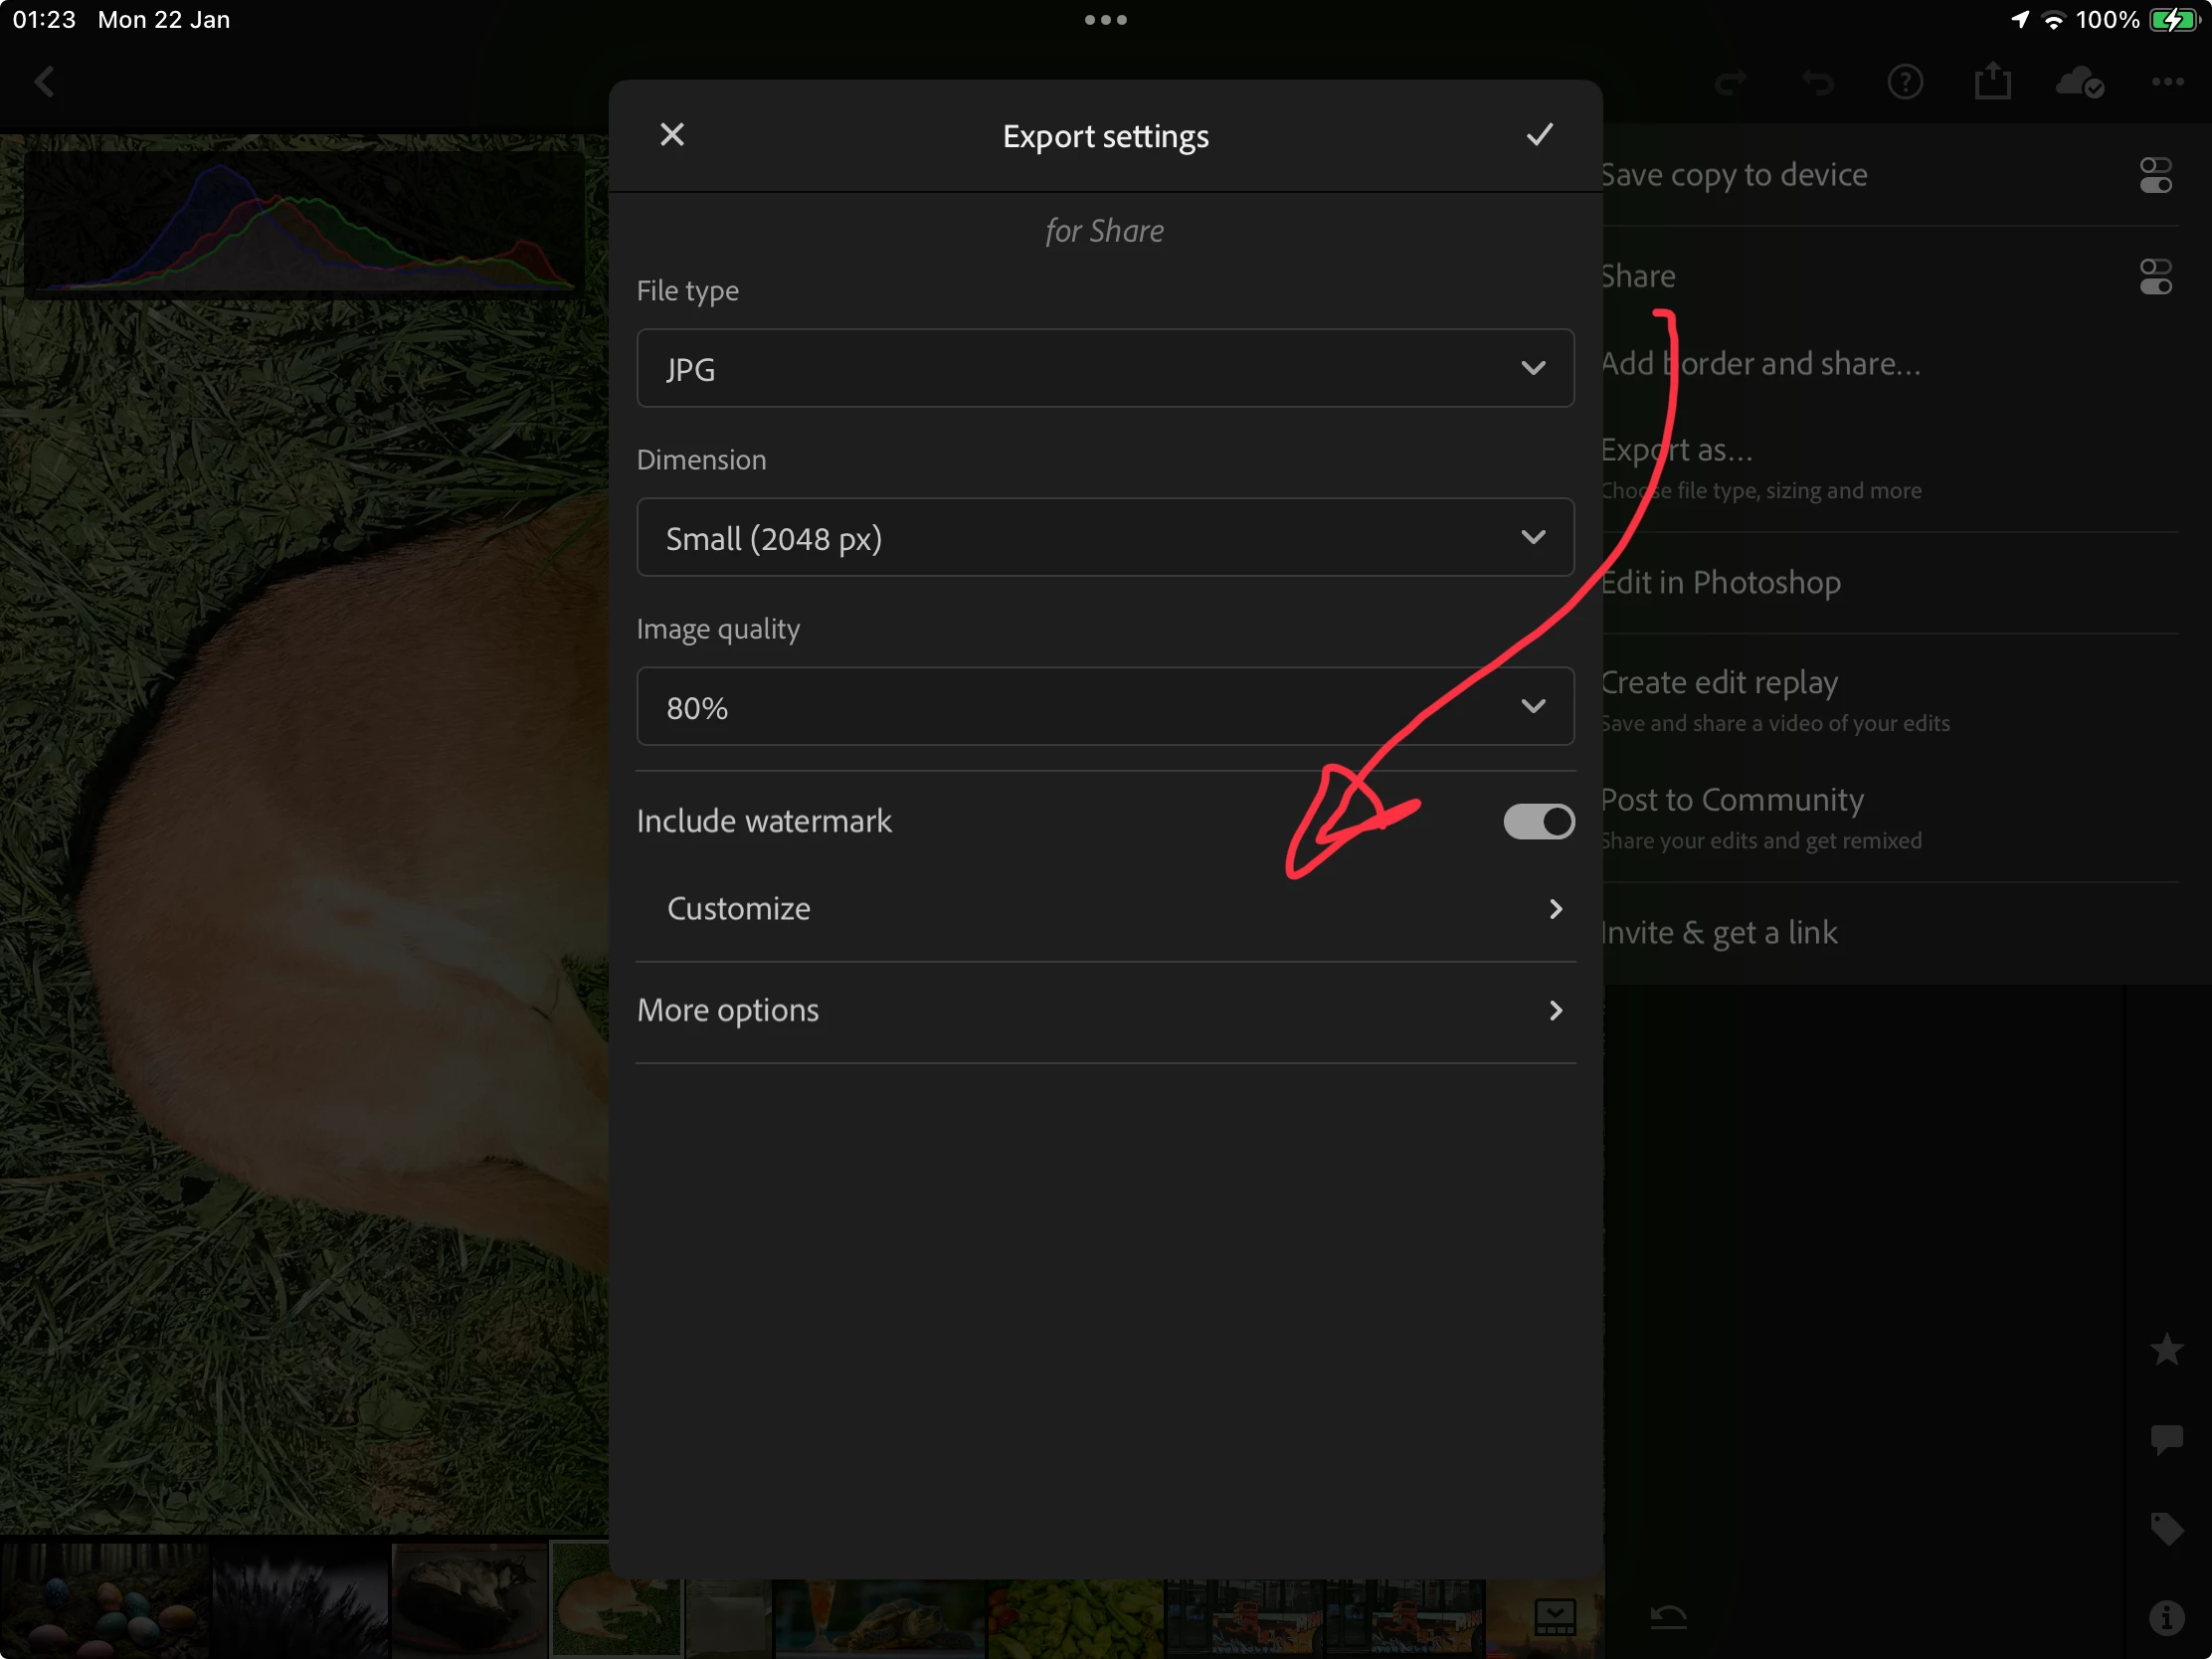Open the three-dot more options menu
The image size is (2212, 1659).
pyautogui.click(x=2167, y=82)
